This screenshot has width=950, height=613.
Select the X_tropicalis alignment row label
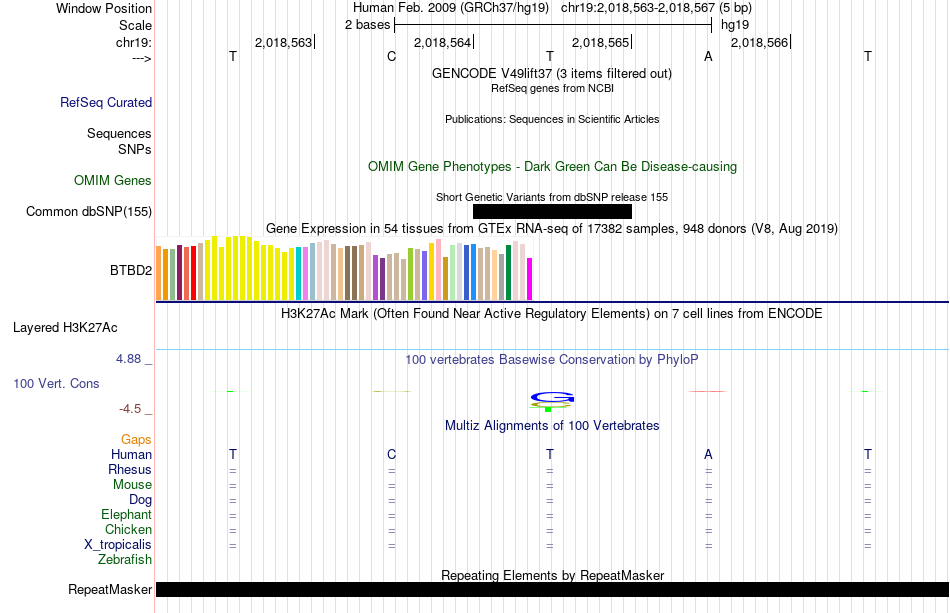tap(118, 545)
